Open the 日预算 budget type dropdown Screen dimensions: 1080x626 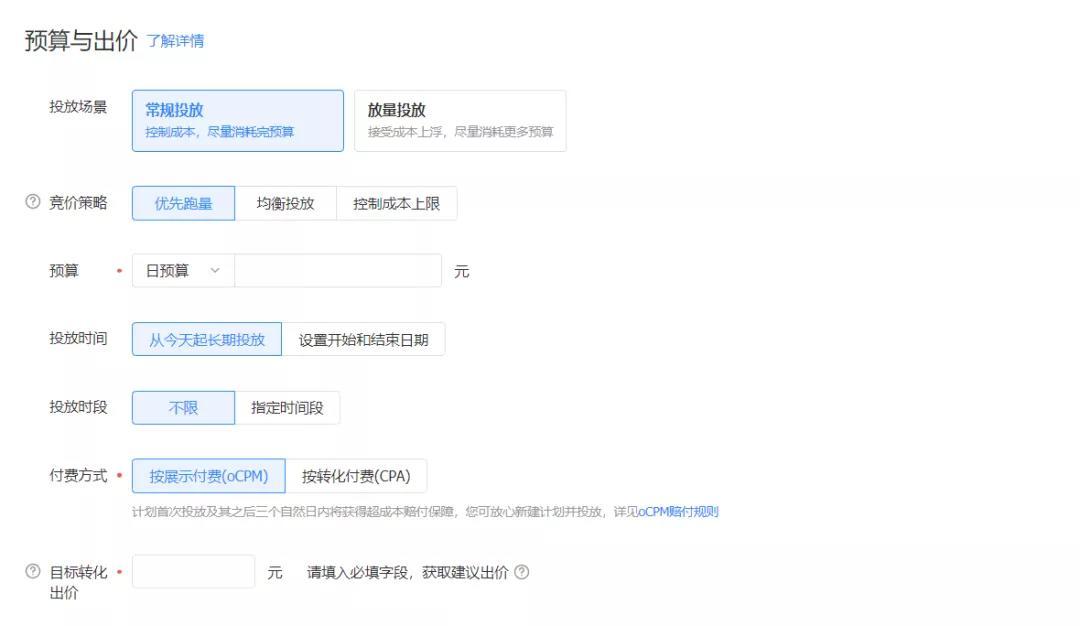pyautogui.click(x=183, y=271)
